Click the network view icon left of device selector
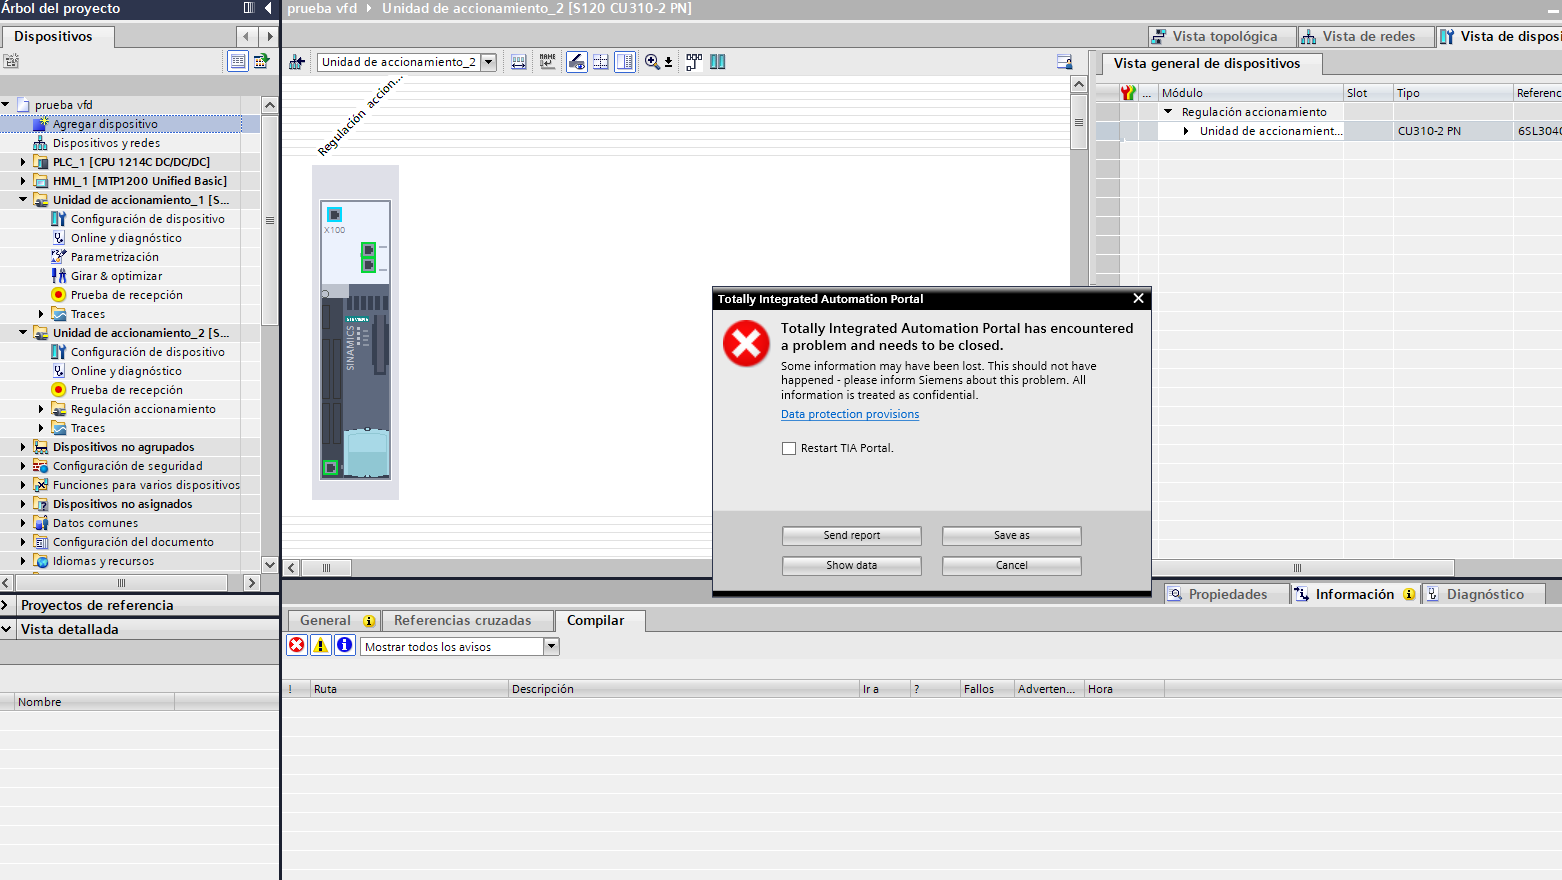Image resolution: width=1562 pixels, height=880 pixels. 297,62
